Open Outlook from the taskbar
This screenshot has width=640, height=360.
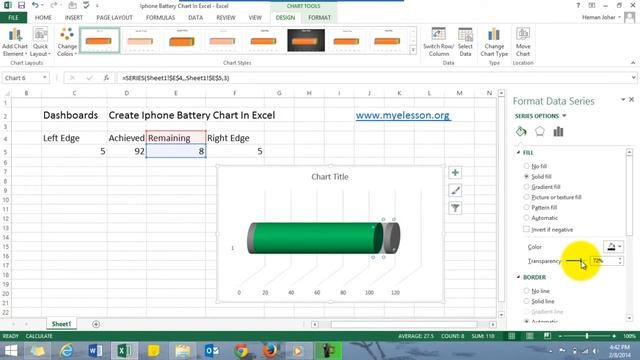pos(212,351)
